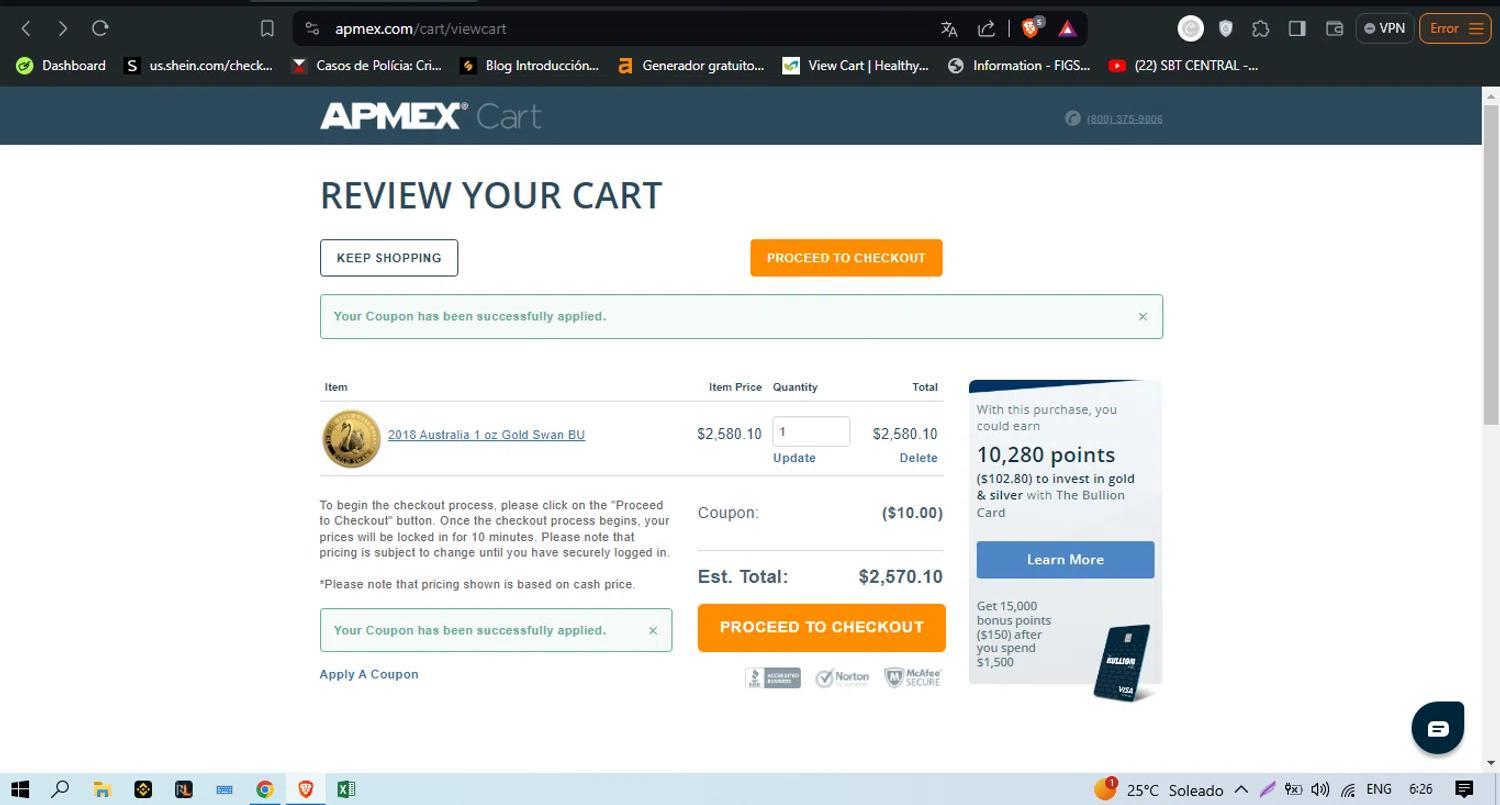The image size is (1500, 805).
Task: Open the Information - FIGS bookmark
Action: 1018,65
